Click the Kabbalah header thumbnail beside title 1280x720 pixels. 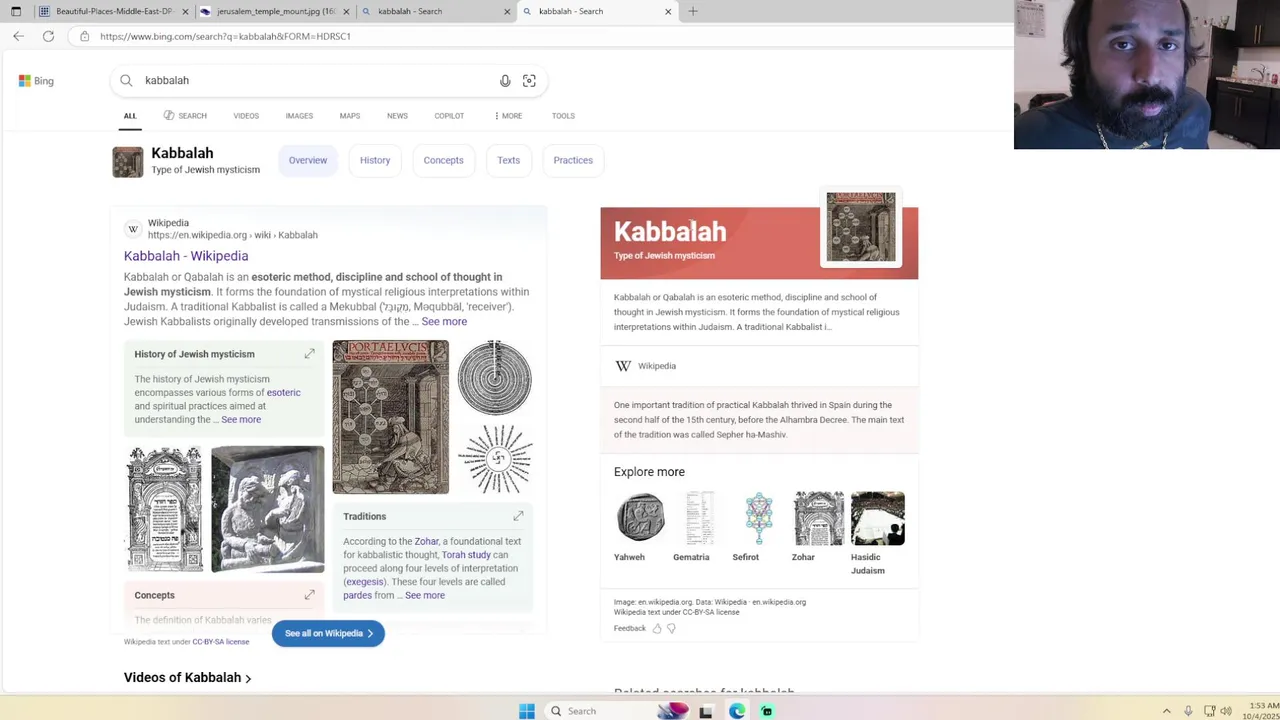[x=128, y=162]
